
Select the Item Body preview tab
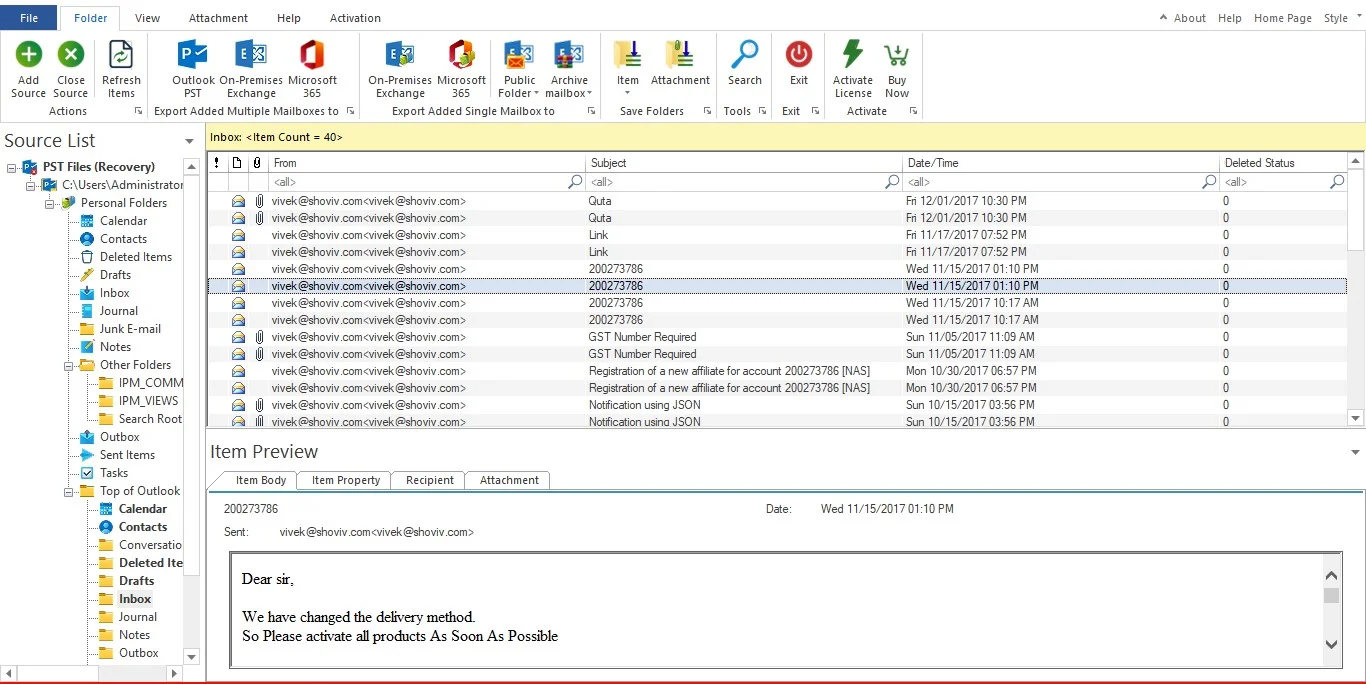261,480
